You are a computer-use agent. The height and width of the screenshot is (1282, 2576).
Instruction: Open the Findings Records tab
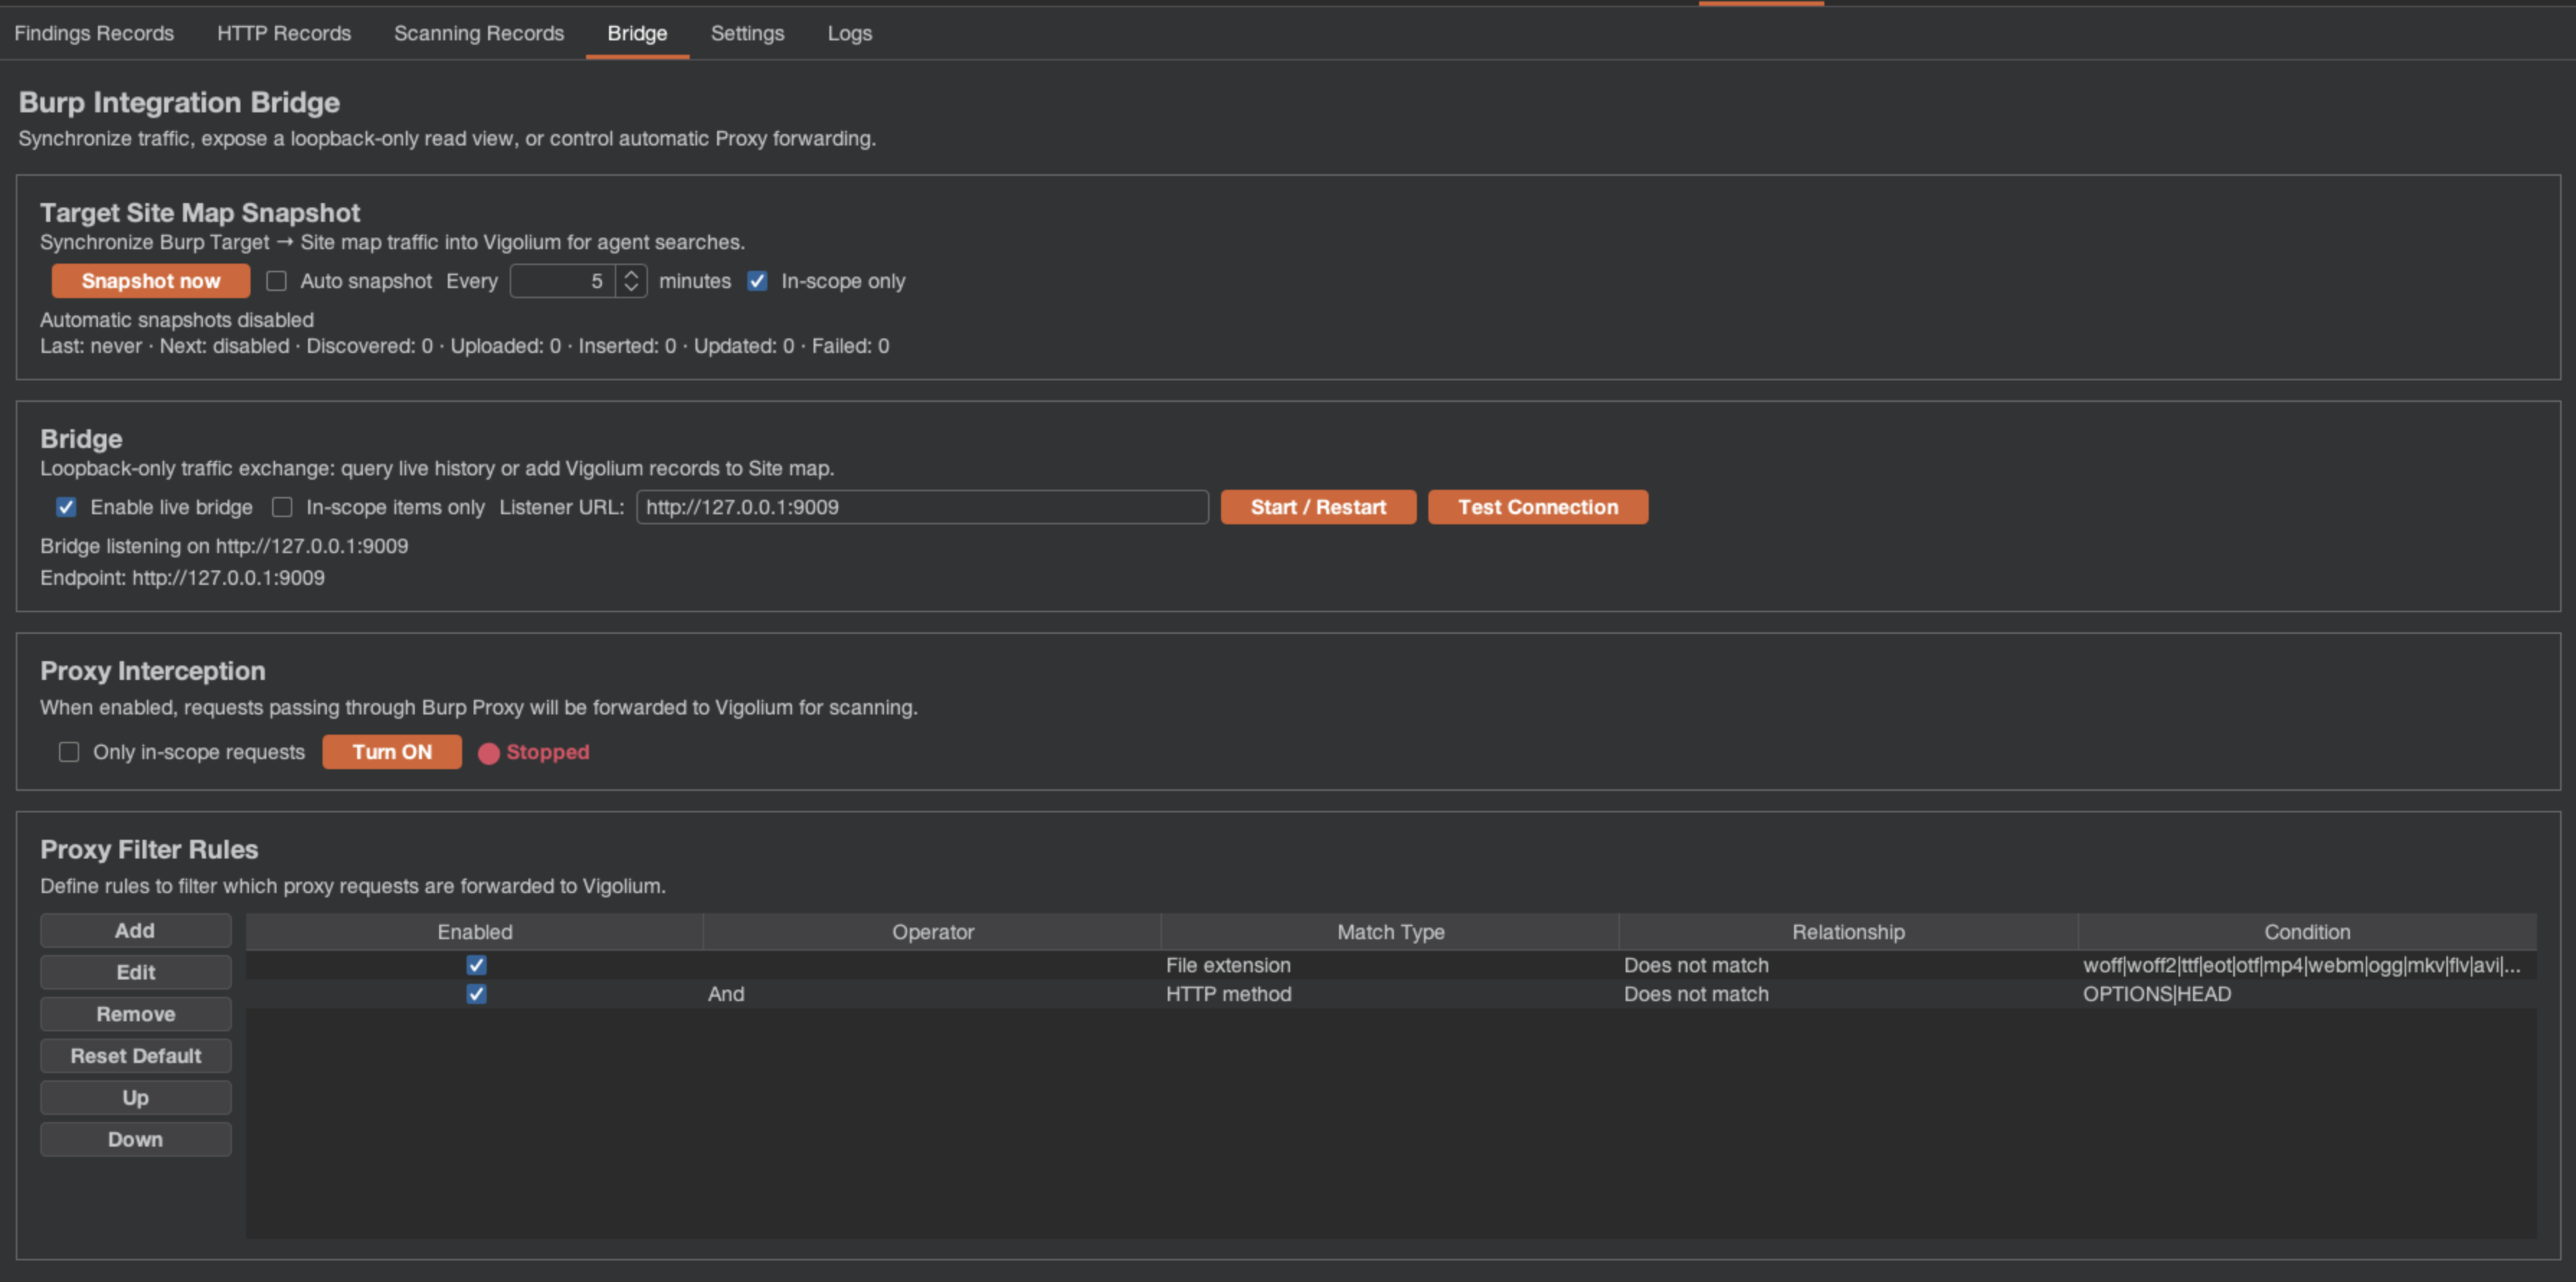pos(94,33)
